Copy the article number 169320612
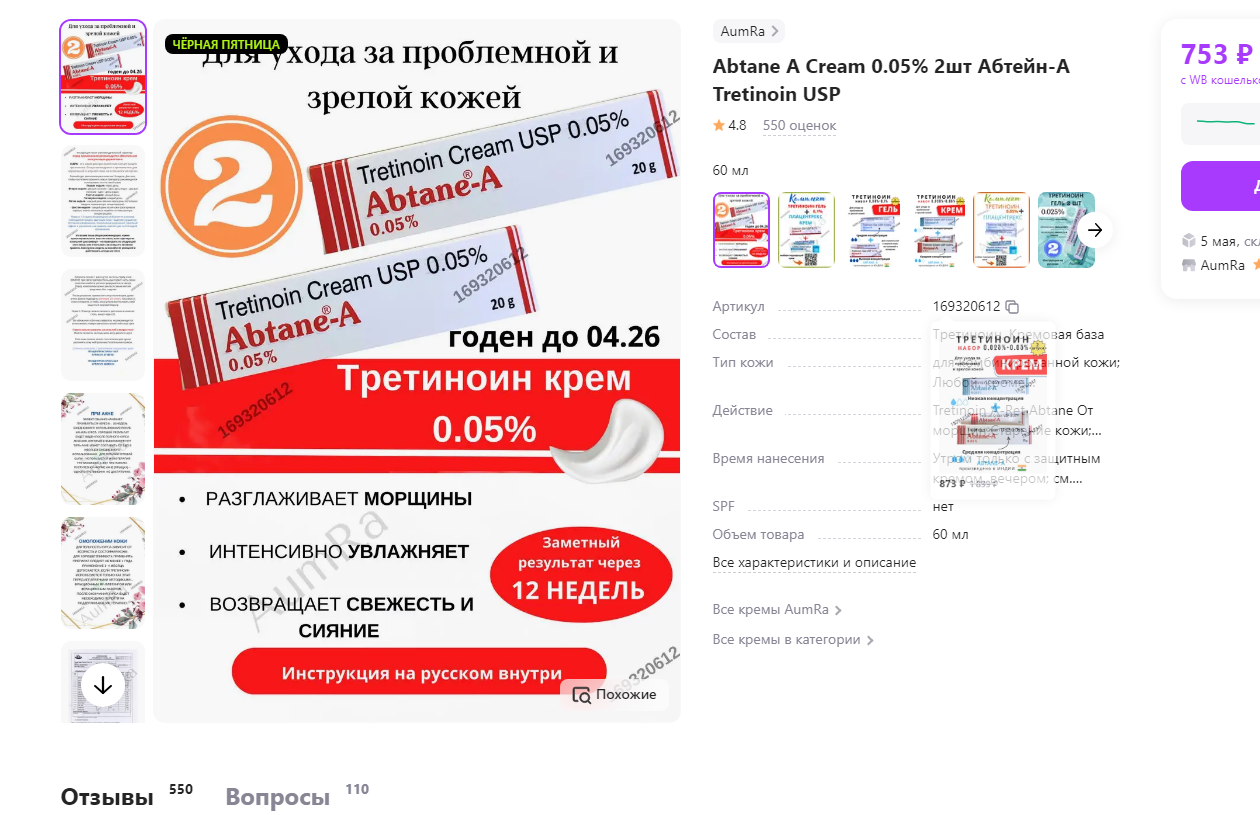 pos(1012,307)
